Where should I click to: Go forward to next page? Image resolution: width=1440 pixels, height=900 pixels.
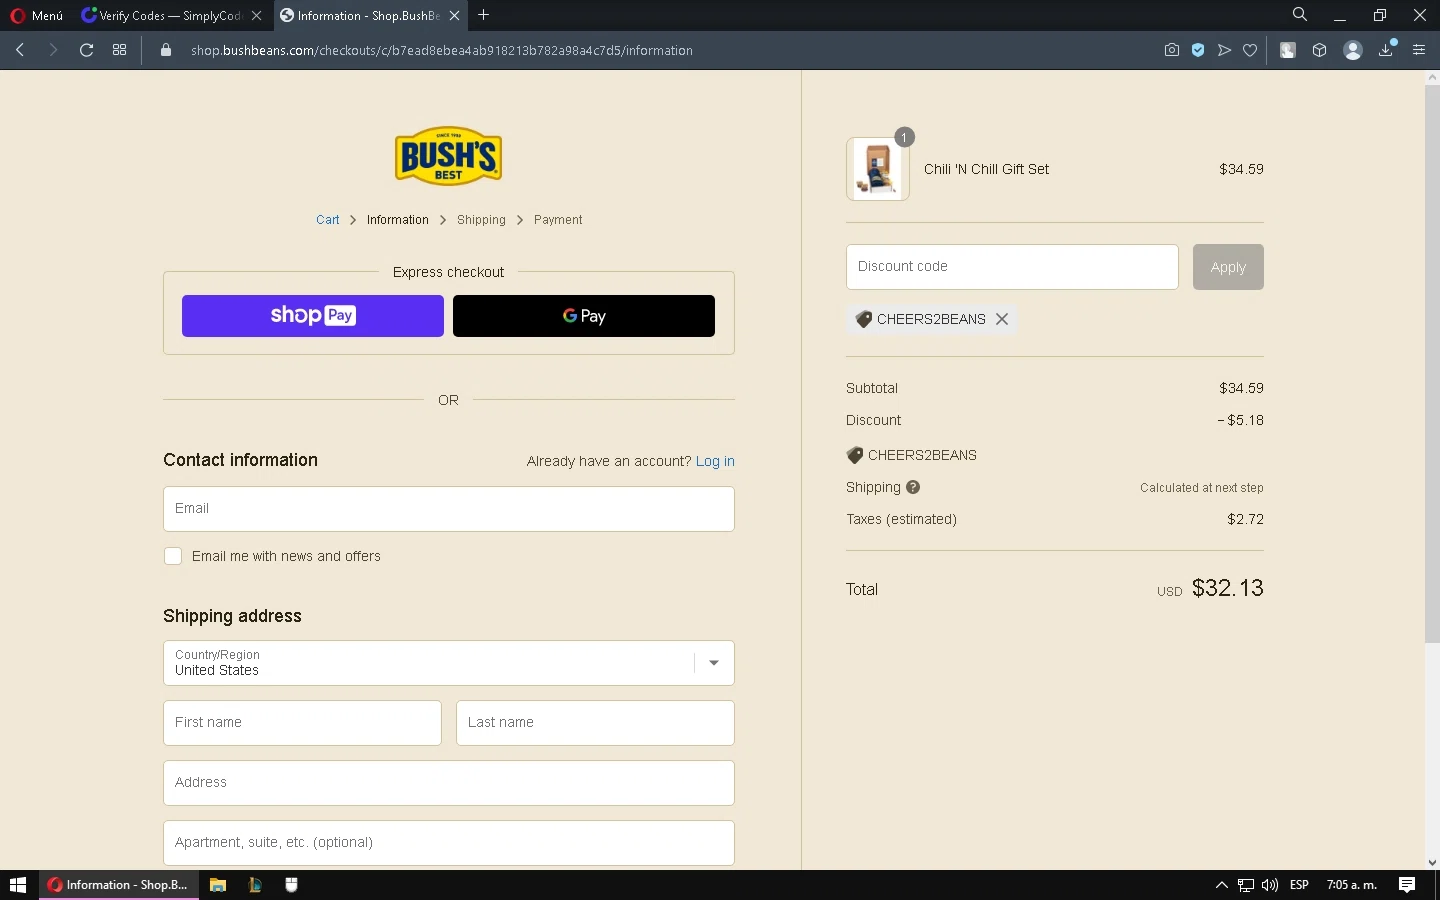[x=53, y=50]
